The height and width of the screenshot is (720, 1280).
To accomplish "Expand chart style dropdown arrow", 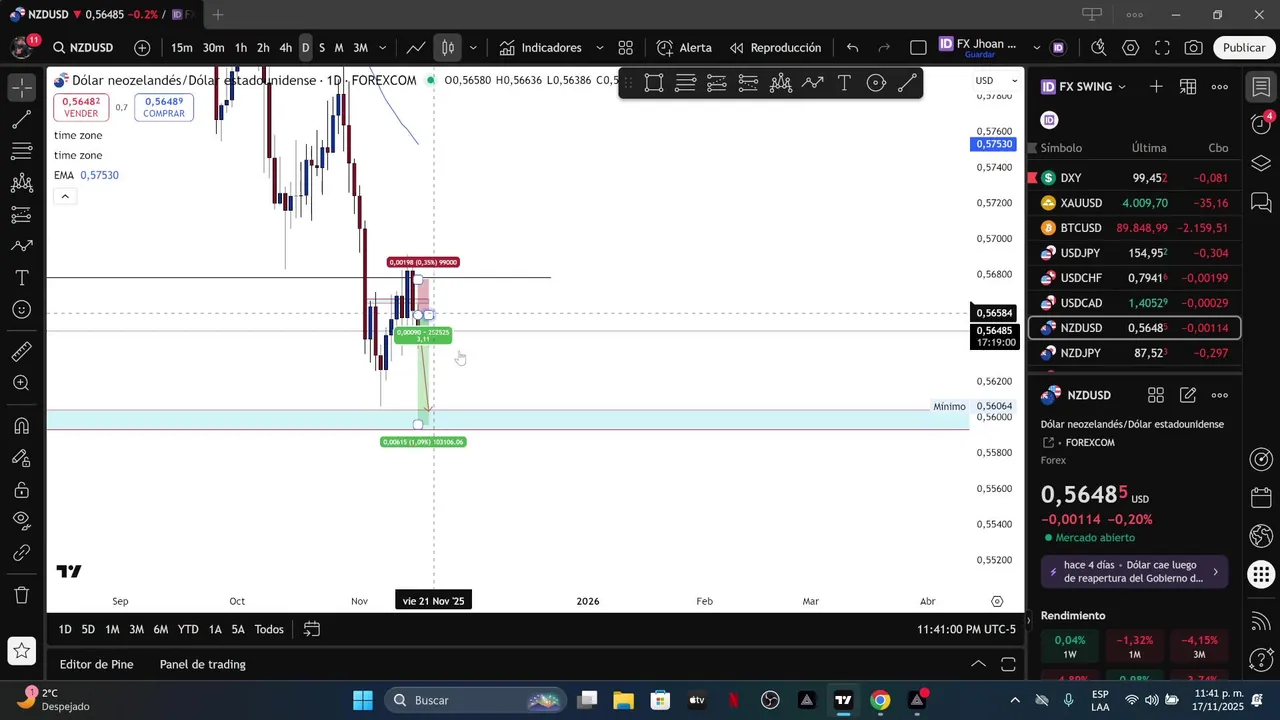I will click(x=473, y=48).
